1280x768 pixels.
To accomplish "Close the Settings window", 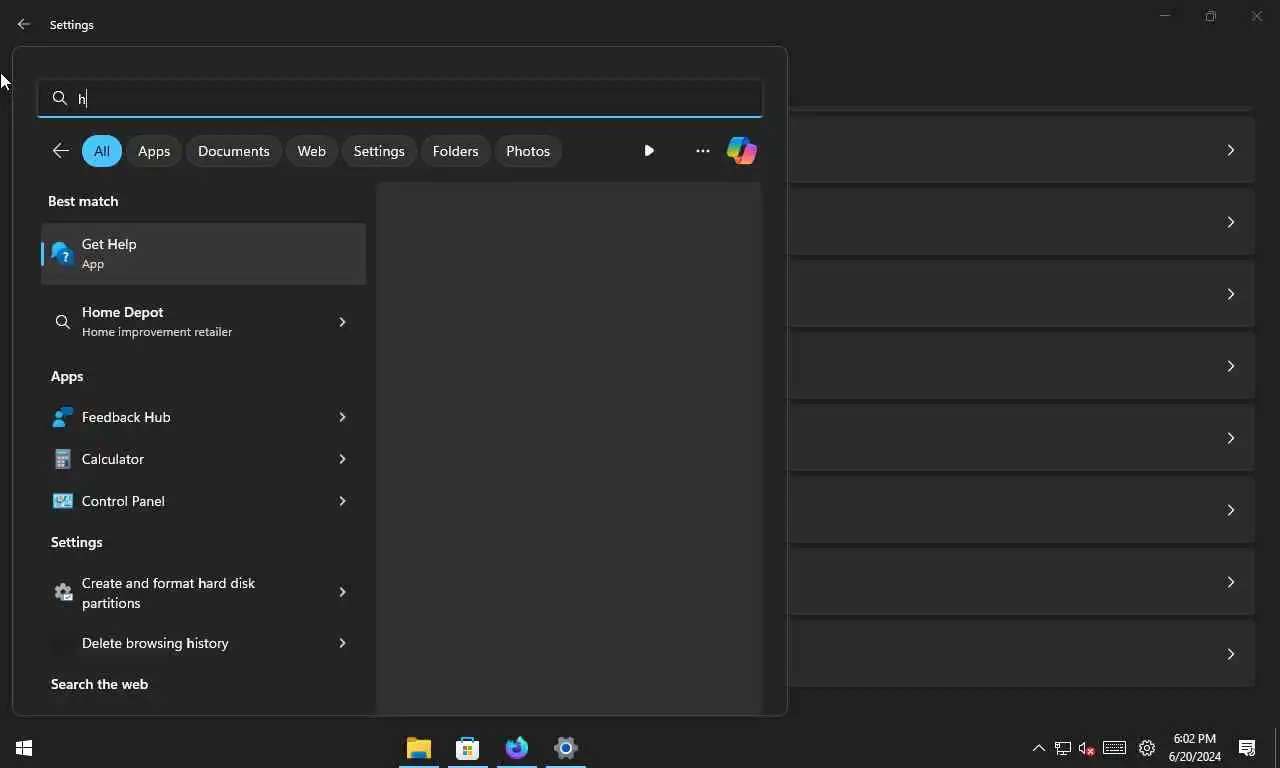I will 1257,16.
